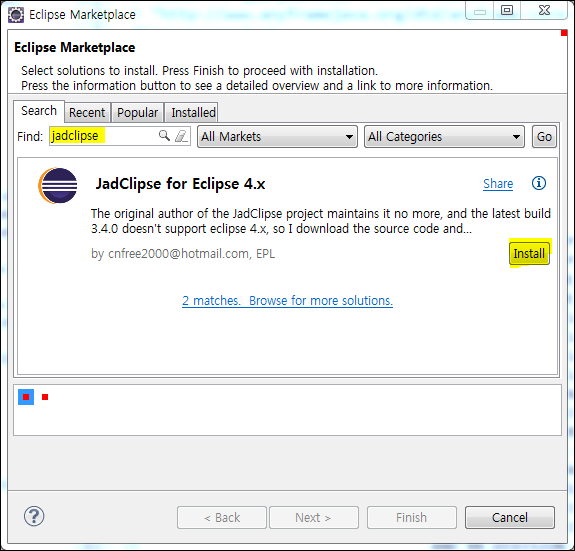Select the JadClipse for Eclipse 4.x title

coord(180,184)
